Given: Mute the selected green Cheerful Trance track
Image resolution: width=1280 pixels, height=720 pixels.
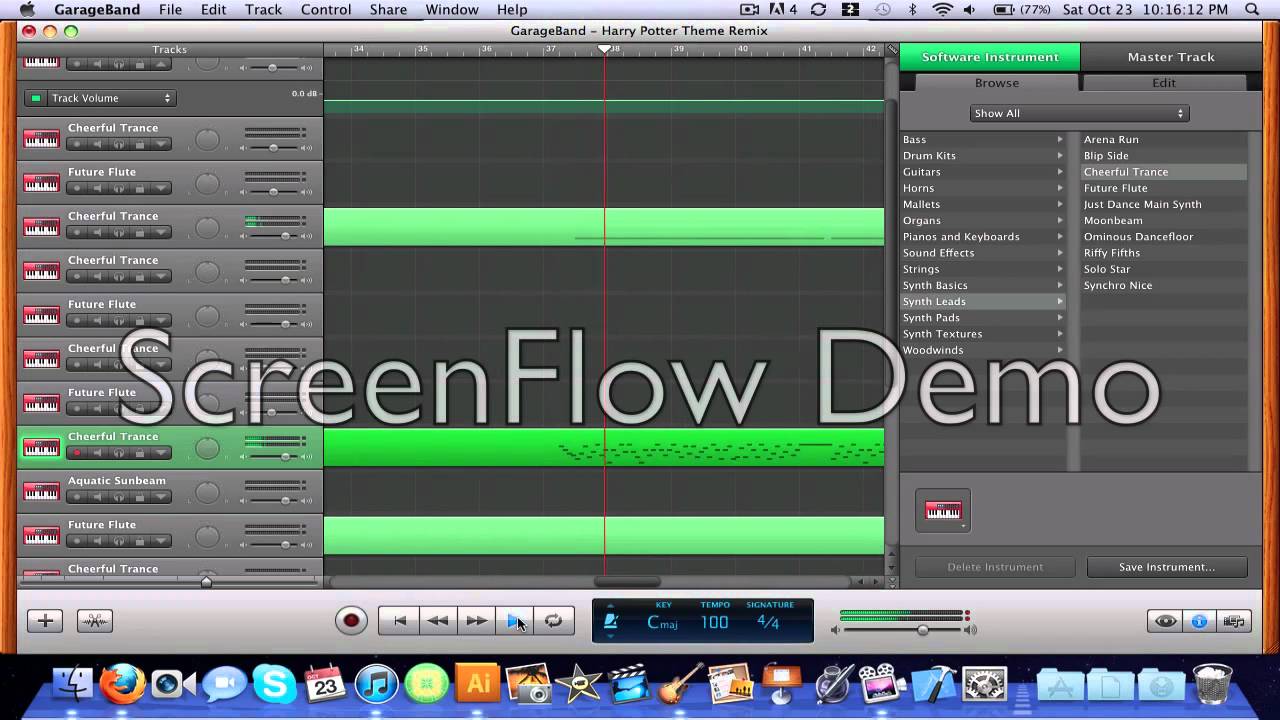Looking at the screenshot, I should click(x=97, y=453).
